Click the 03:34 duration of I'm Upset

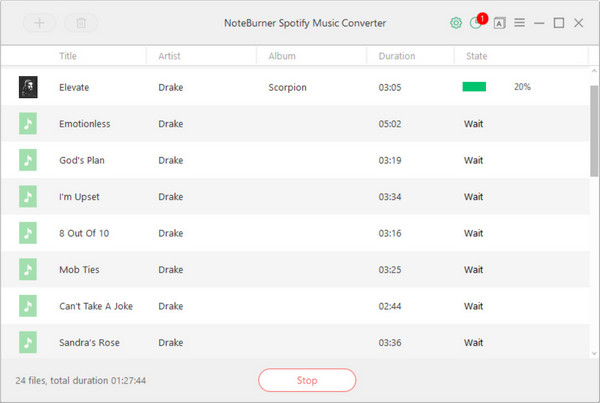tap(390, 197)
